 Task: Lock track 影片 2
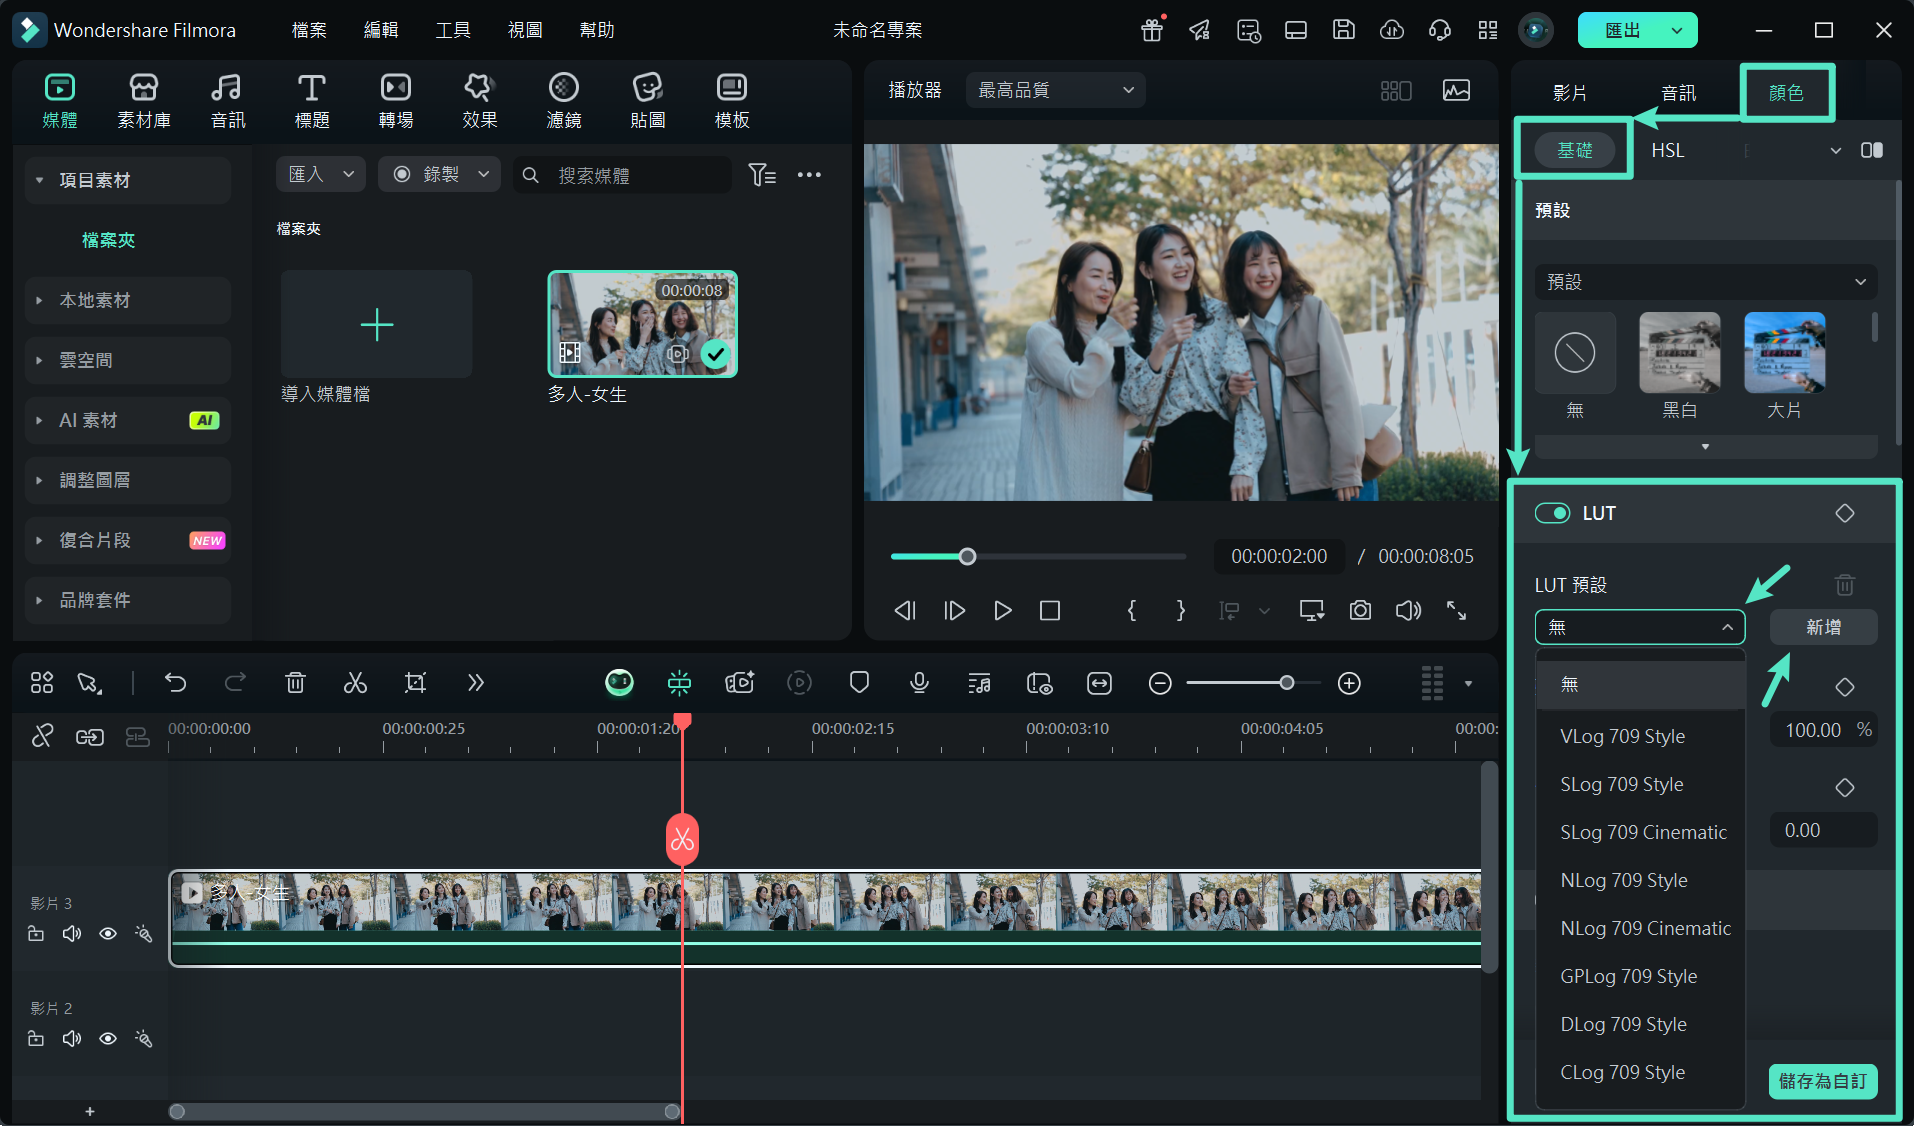(36, 1039)
